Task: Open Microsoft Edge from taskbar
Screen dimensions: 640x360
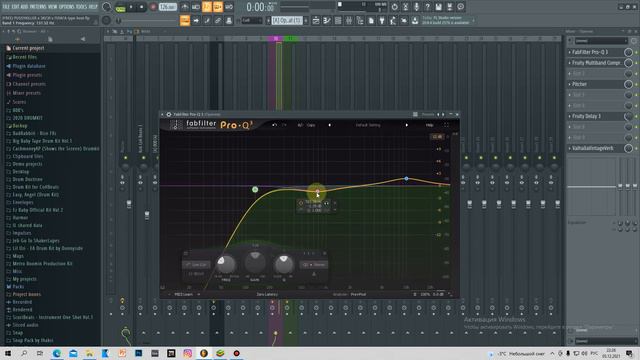Action: pyautogui.click(x=57, y=353)
